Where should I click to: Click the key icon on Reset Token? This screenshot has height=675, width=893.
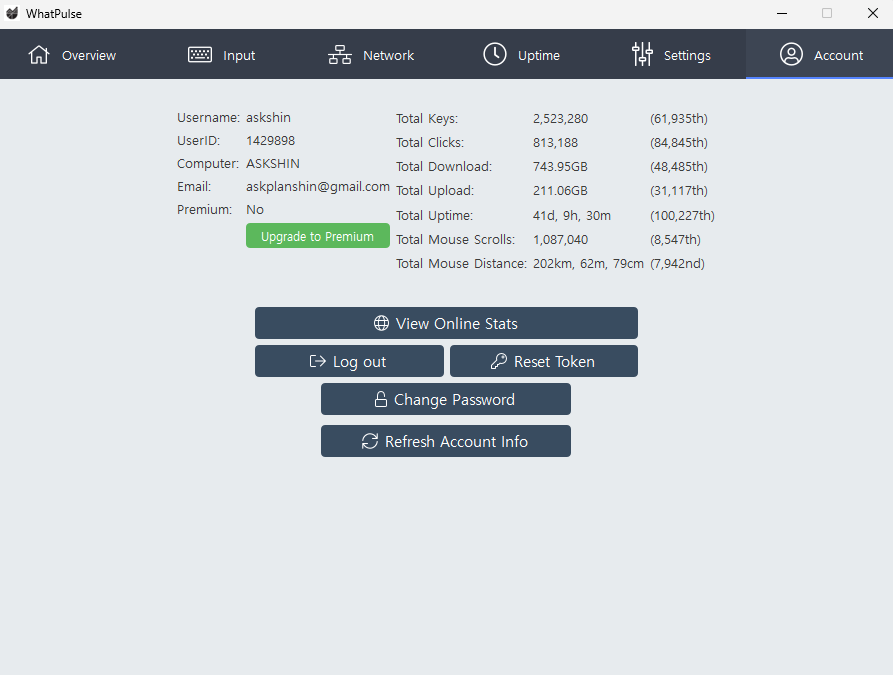499,361
